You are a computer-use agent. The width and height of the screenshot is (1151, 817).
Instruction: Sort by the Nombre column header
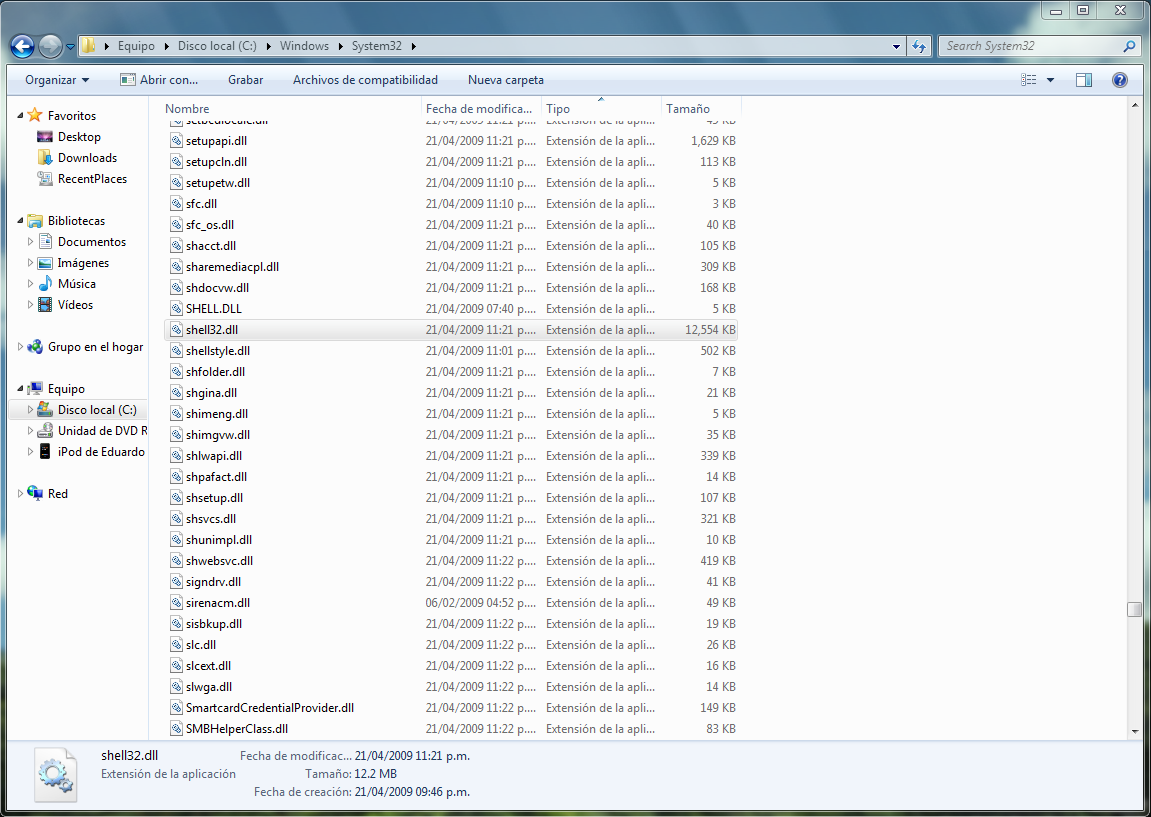291,109
